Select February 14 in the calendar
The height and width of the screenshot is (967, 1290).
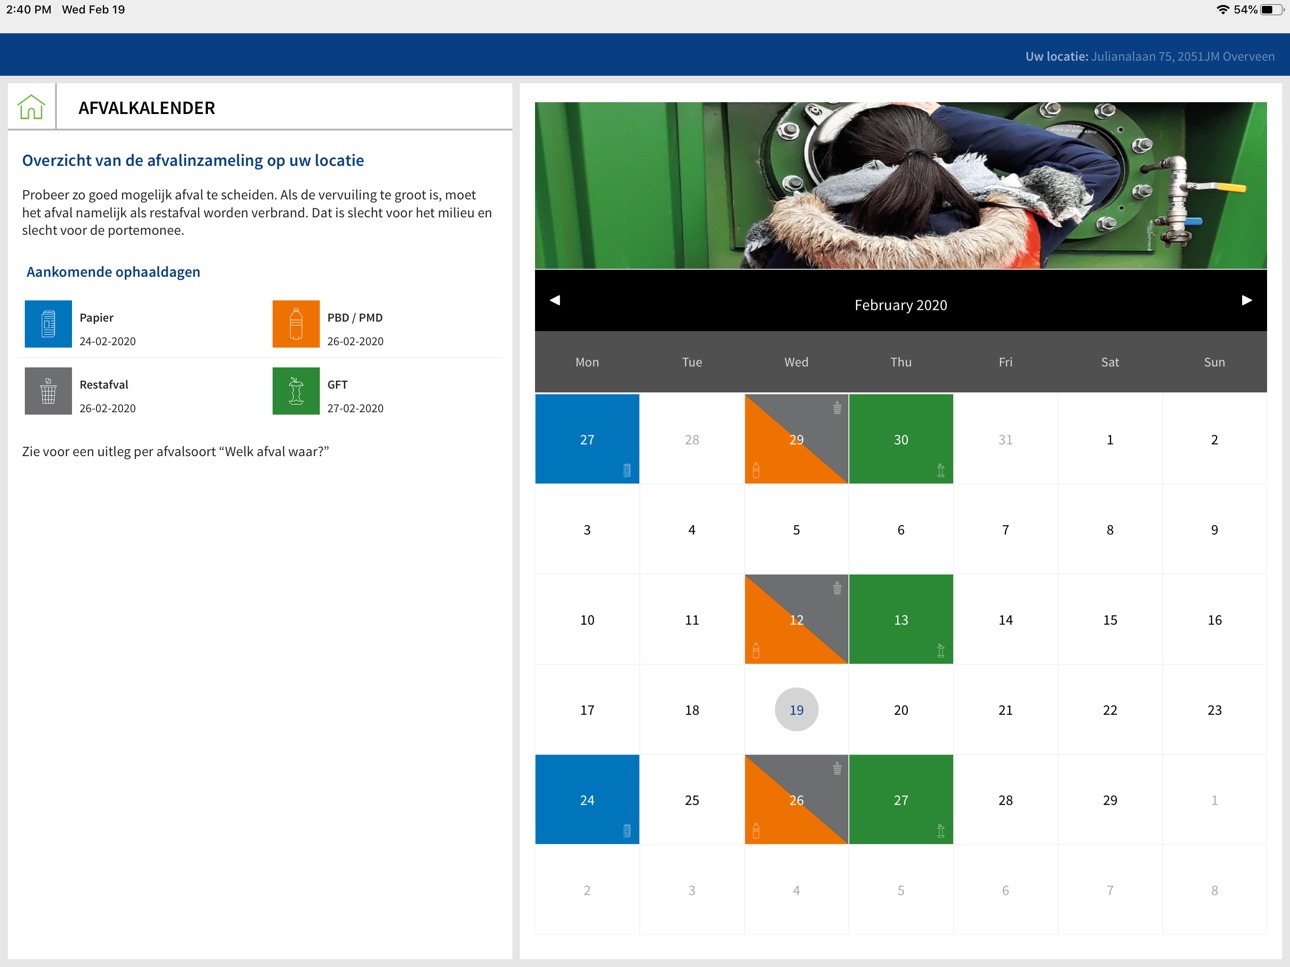coord(1005,620)
